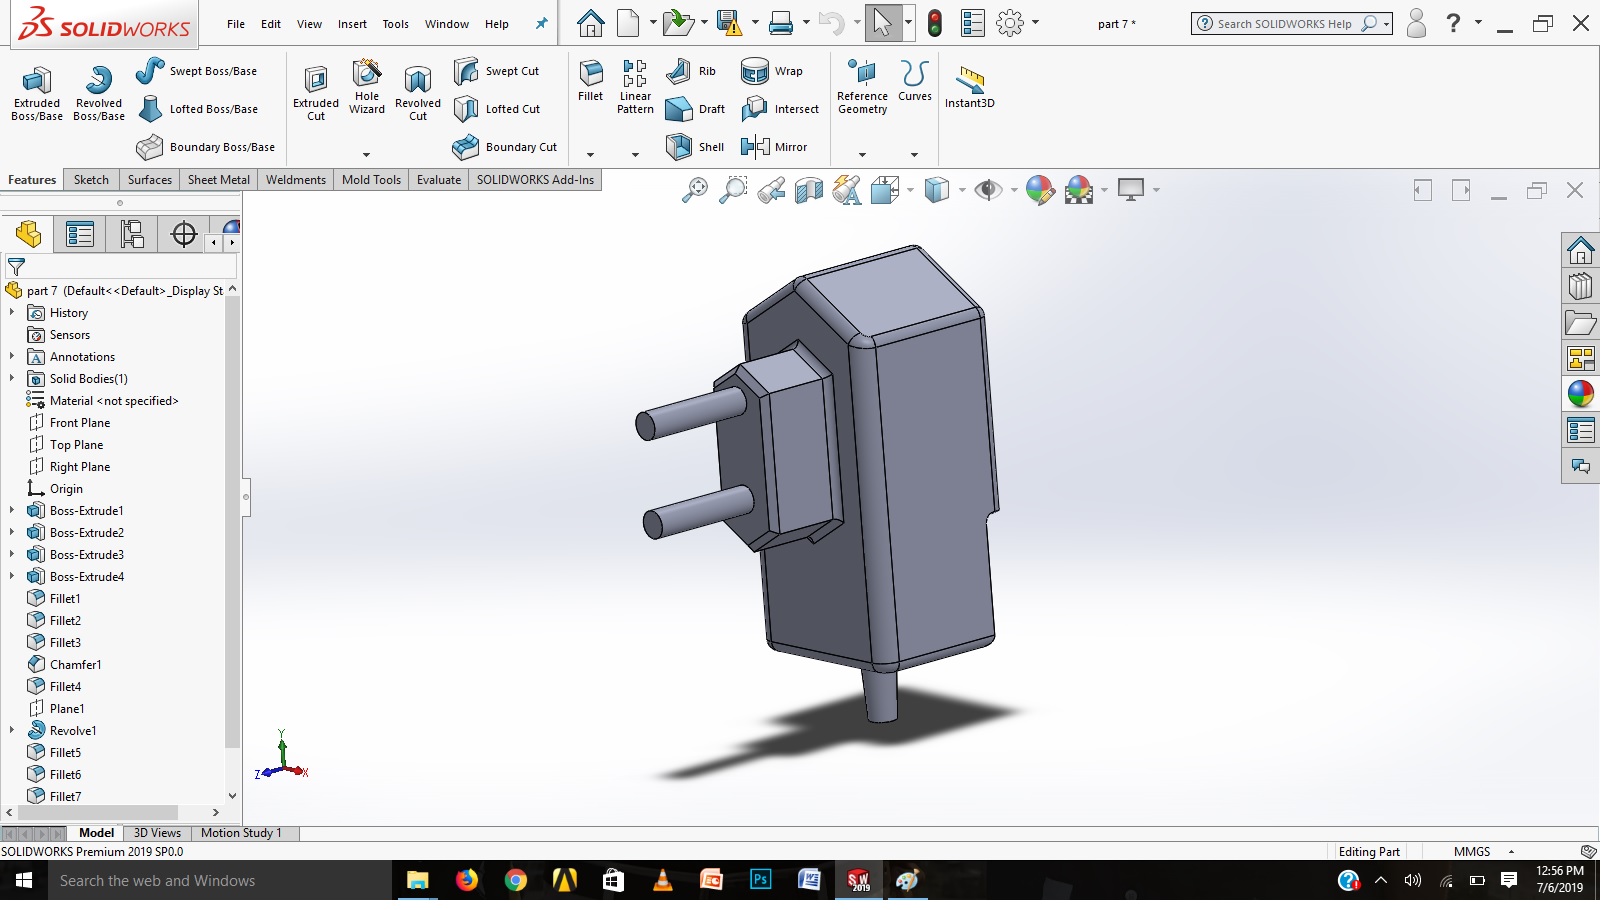Toggle hide/show items eye icon
This screenshot has width=1602, height=910.
coord(988,190)
